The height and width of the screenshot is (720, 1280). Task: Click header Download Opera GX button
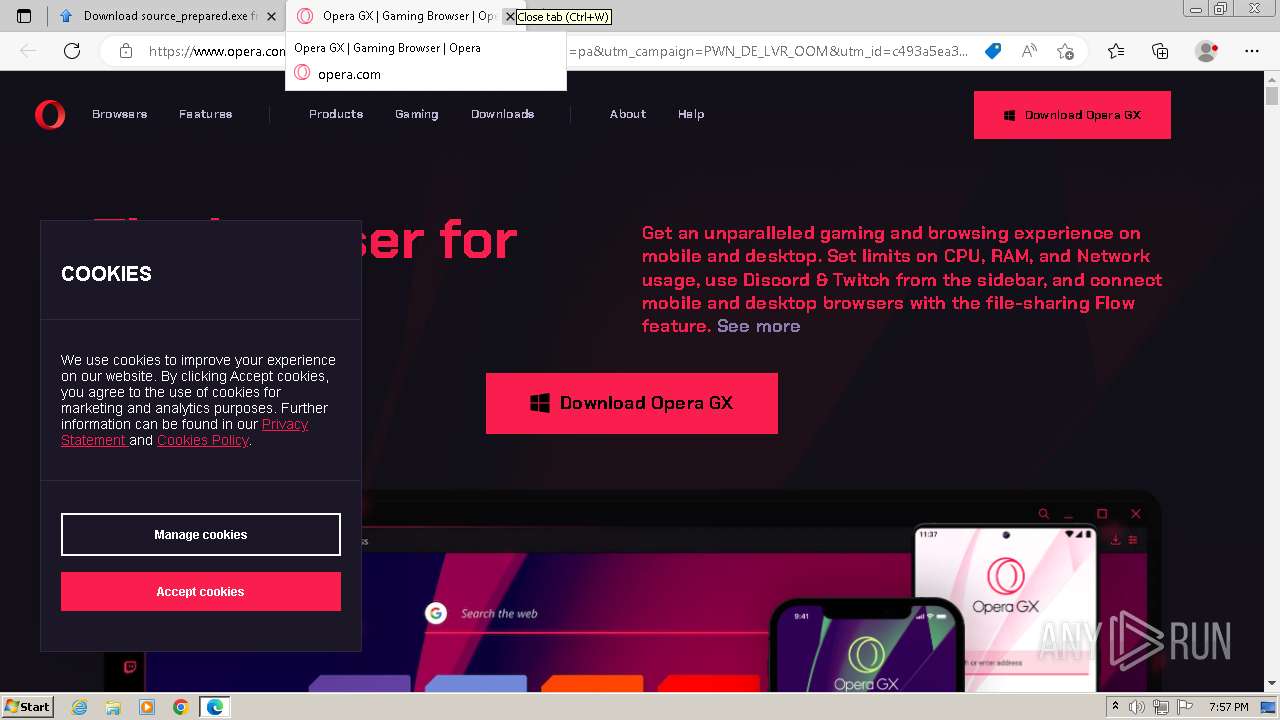pyautogui.click(x=1072, y=115)
